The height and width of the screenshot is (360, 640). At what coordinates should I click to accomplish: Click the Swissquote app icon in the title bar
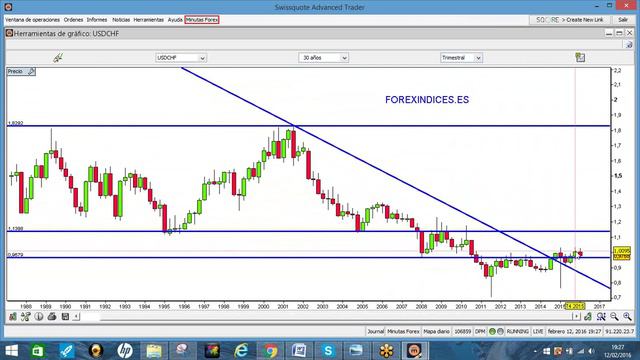8,7
